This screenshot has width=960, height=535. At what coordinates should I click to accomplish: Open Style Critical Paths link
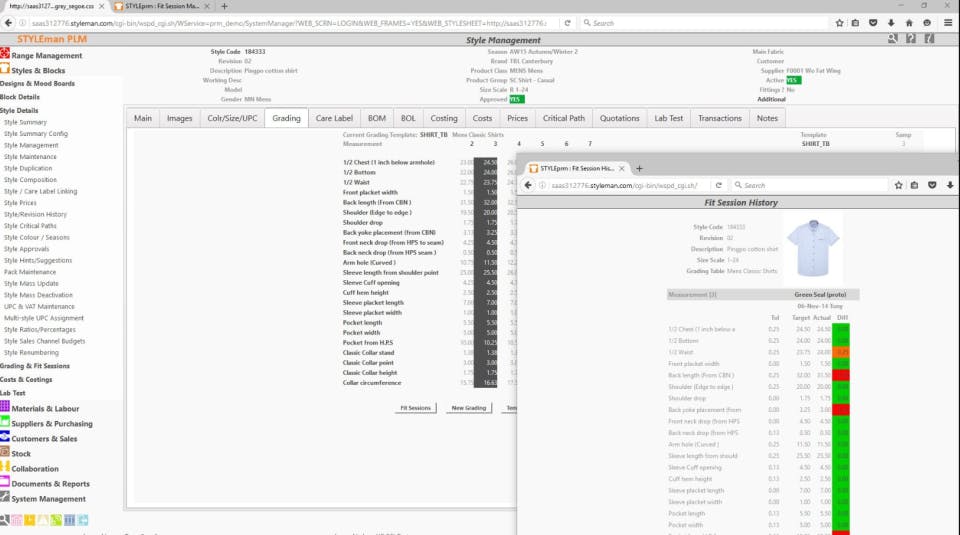tap(30, 226)
